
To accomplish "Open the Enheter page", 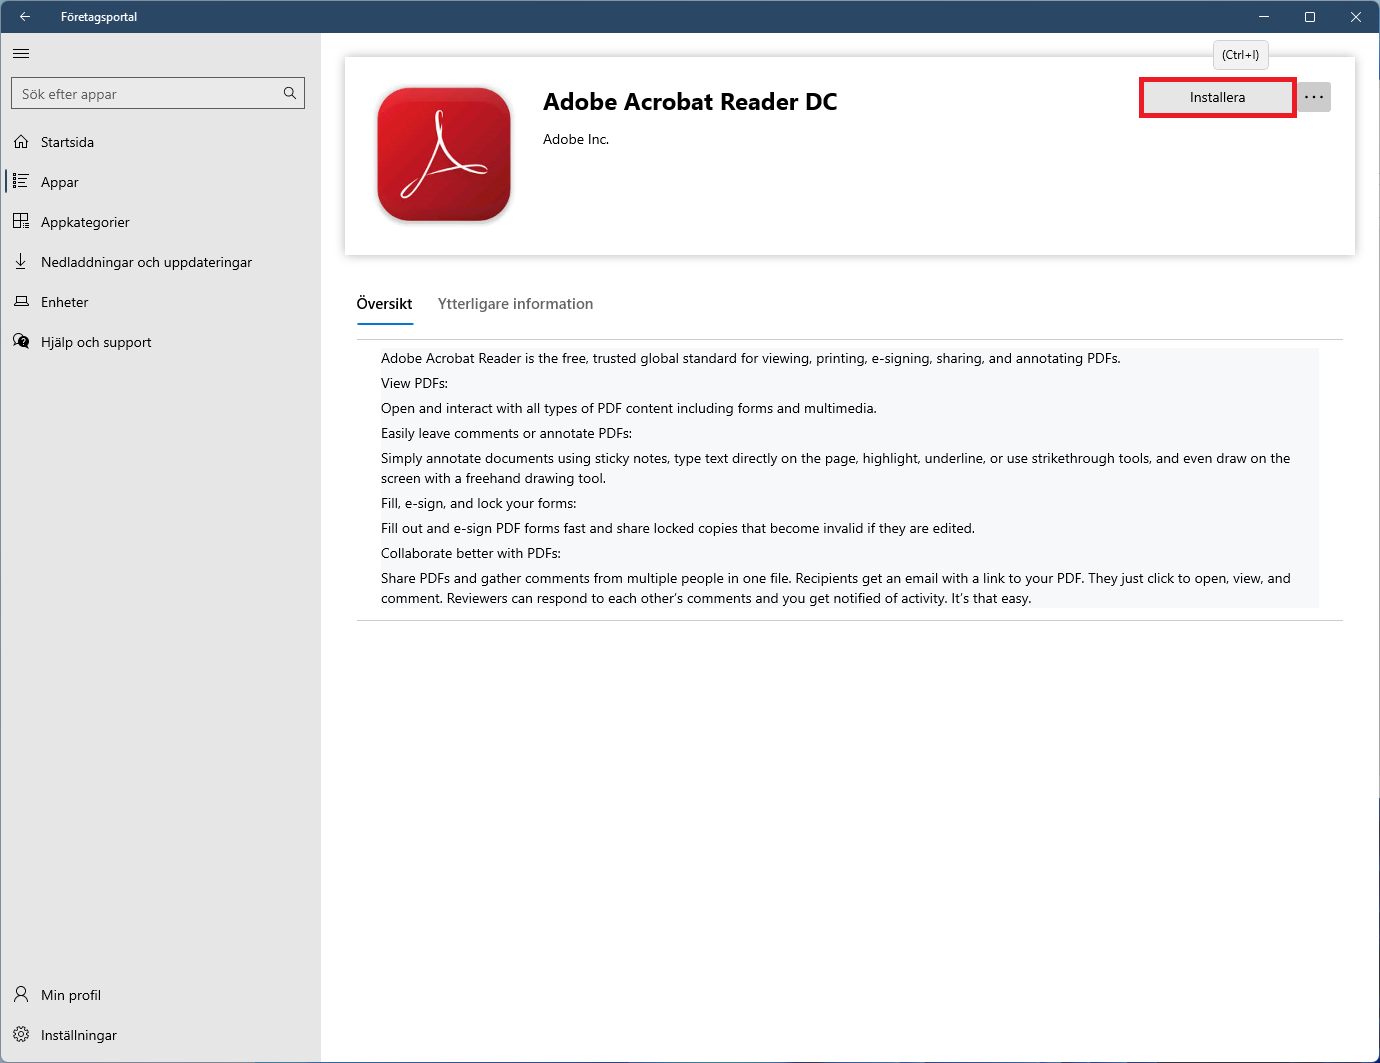I will point(161,302).
